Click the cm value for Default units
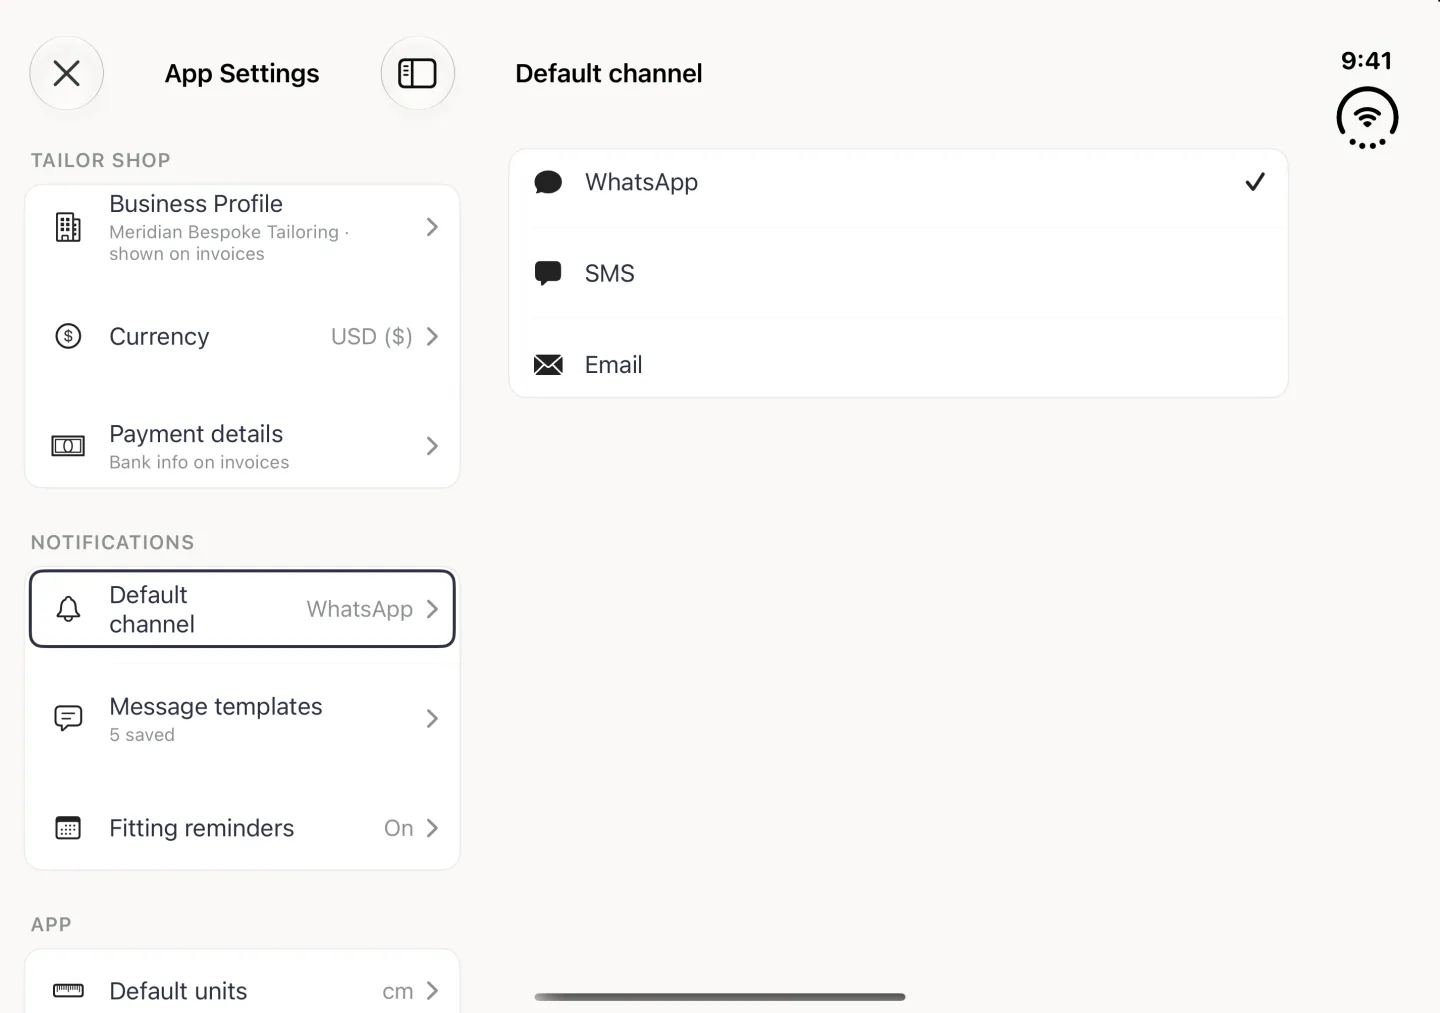Image resolution: width=1440 pixels, height=1013 pixels. (398, 991)
